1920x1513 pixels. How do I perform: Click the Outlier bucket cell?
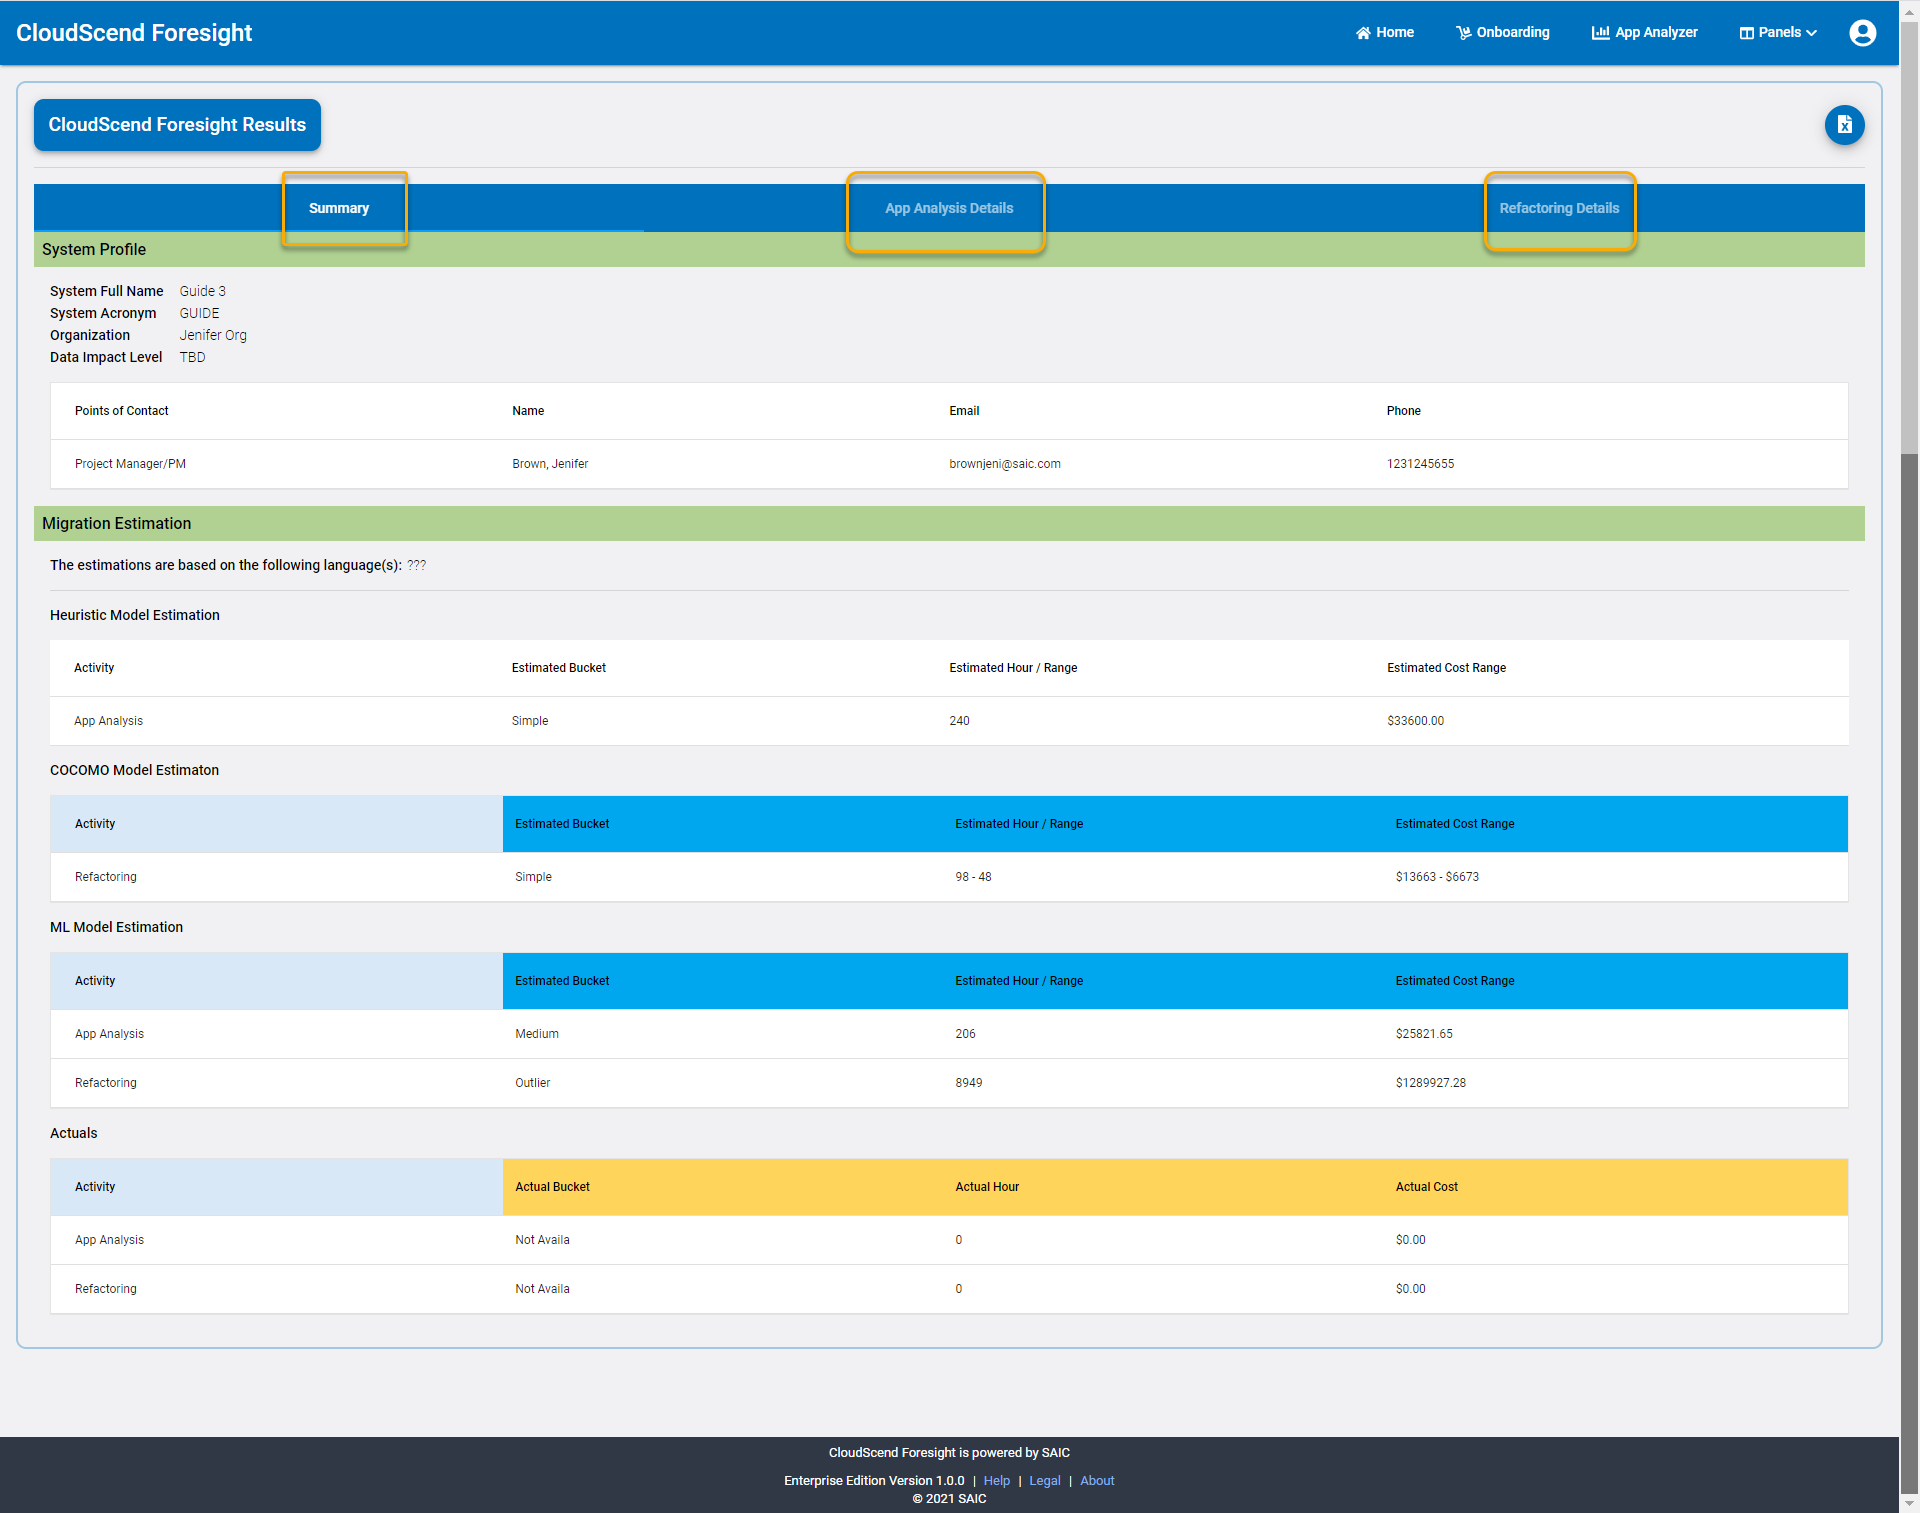point(532,1083)
